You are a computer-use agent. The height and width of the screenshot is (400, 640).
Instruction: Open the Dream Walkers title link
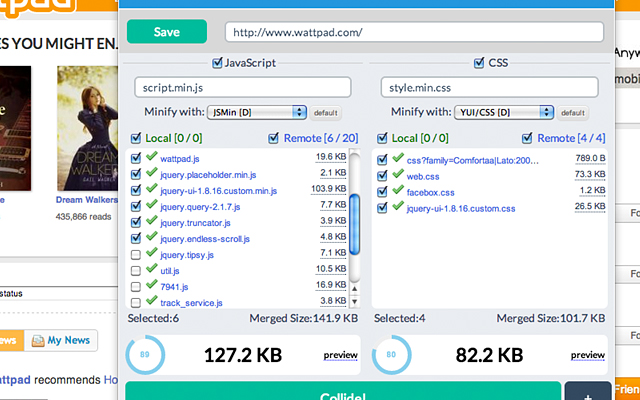(87, 200)
